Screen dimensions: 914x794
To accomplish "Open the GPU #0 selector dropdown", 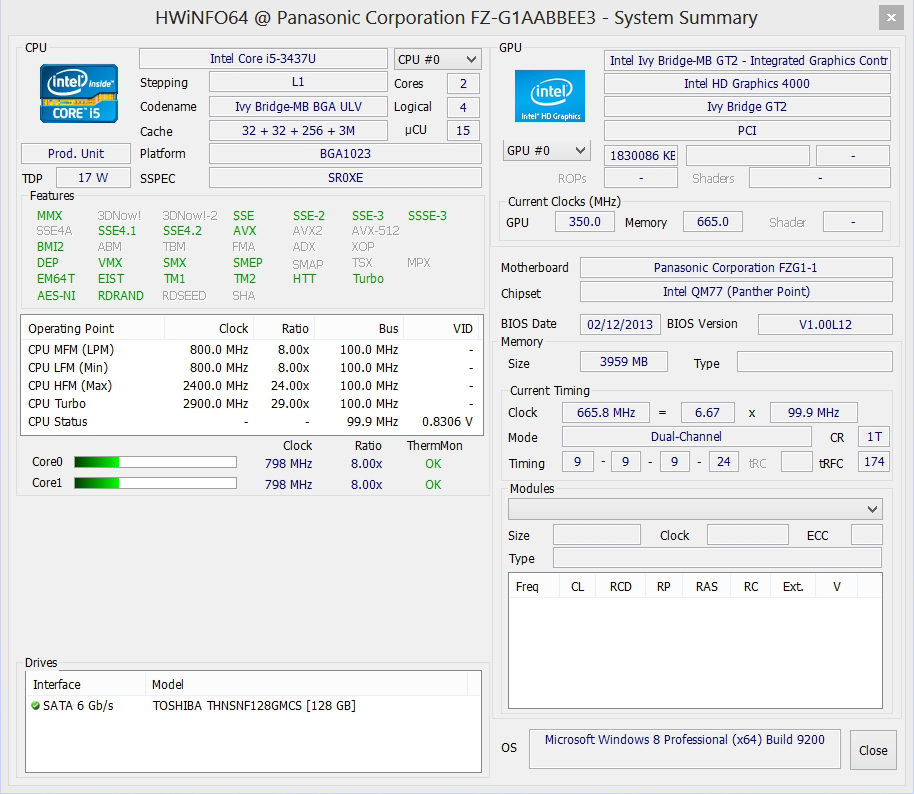I will [x=546, y=151].
